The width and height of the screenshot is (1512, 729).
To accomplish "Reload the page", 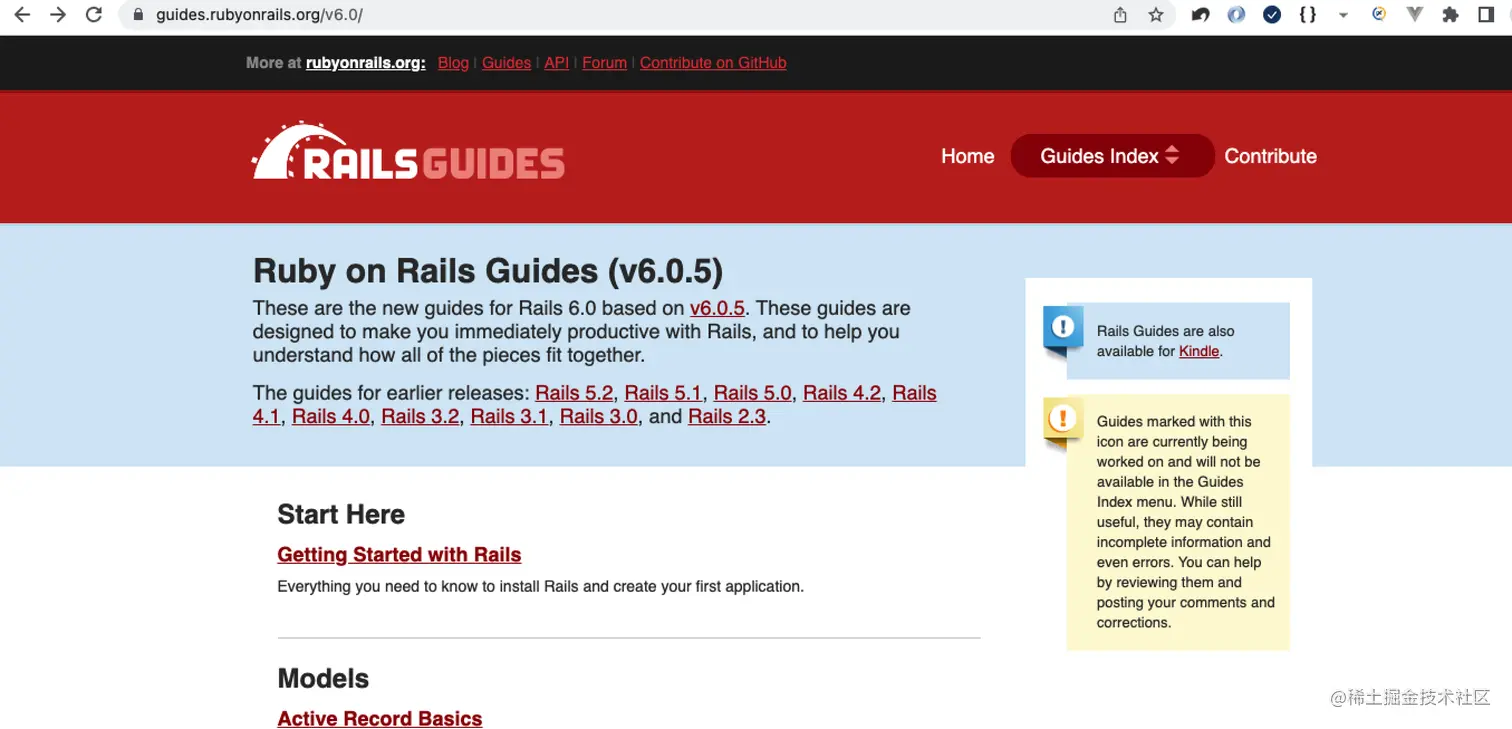I will click(94, 15).
